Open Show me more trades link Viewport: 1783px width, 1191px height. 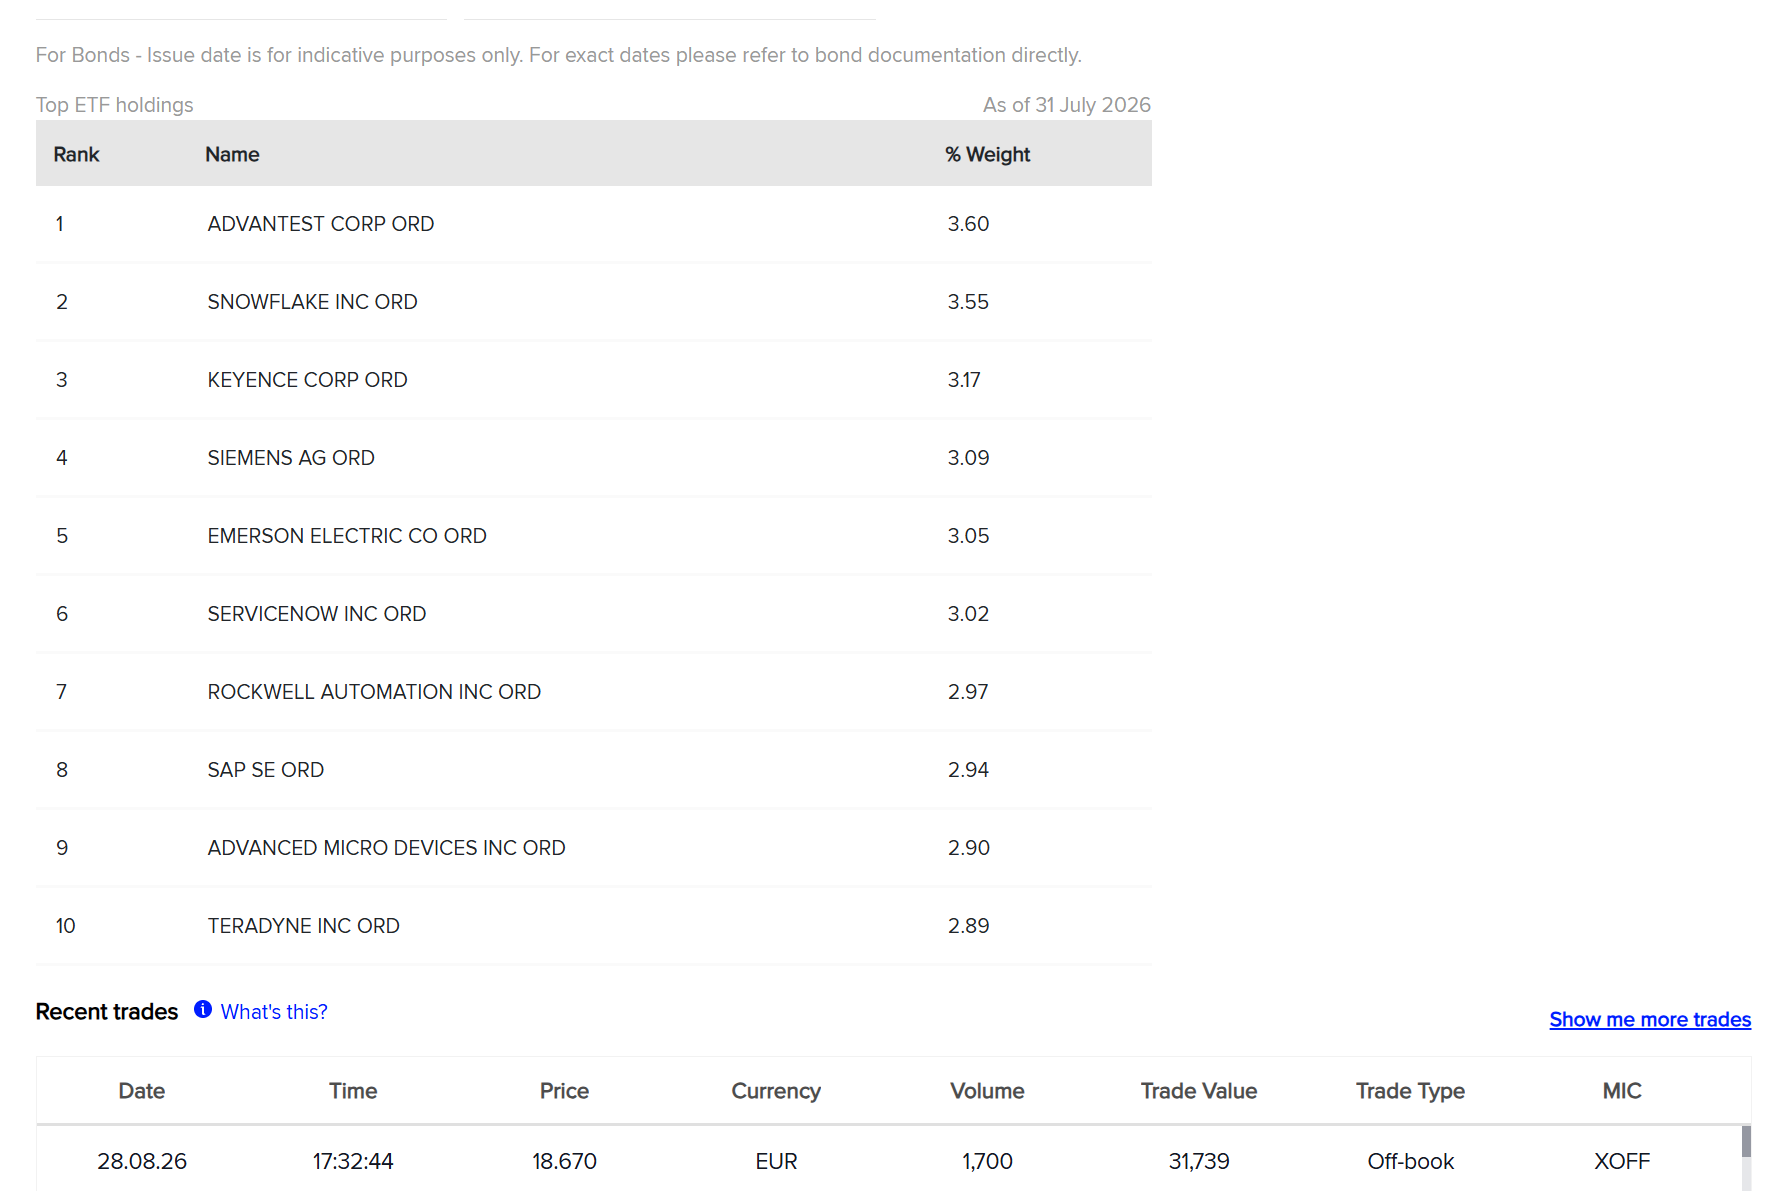(x=1650, y=1020)
